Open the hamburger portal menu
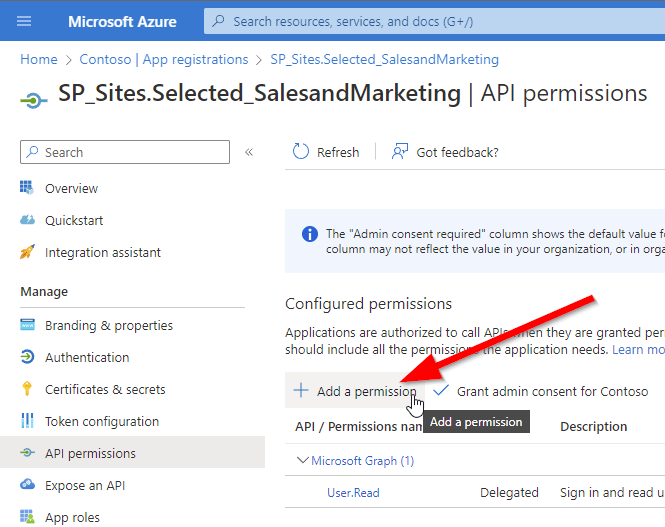This screenshot has height=527, width=665. 24,21
